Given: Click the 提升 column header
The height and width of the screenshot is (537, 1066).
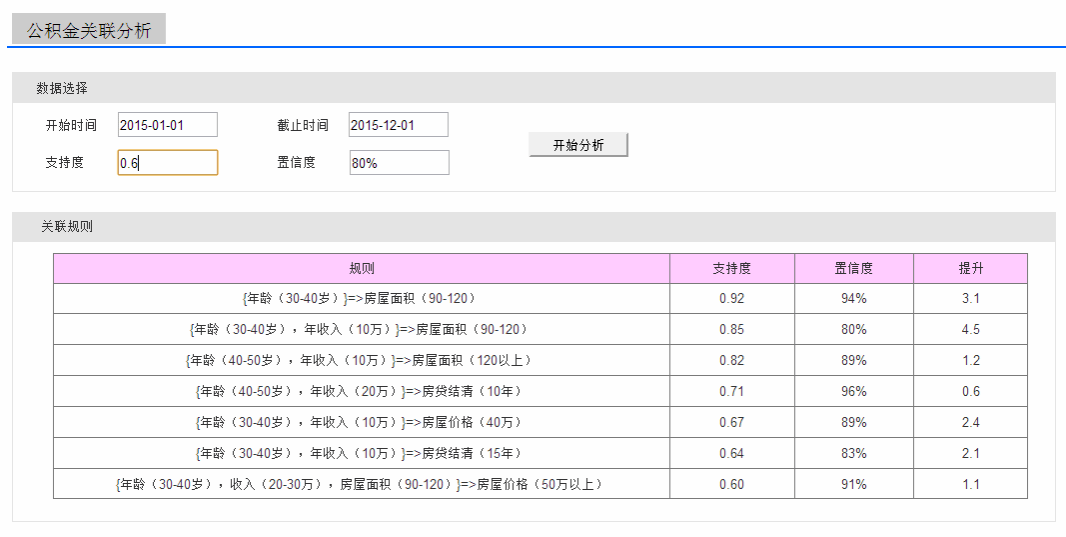Looking at the screenshot, I should tap(970, 269).
